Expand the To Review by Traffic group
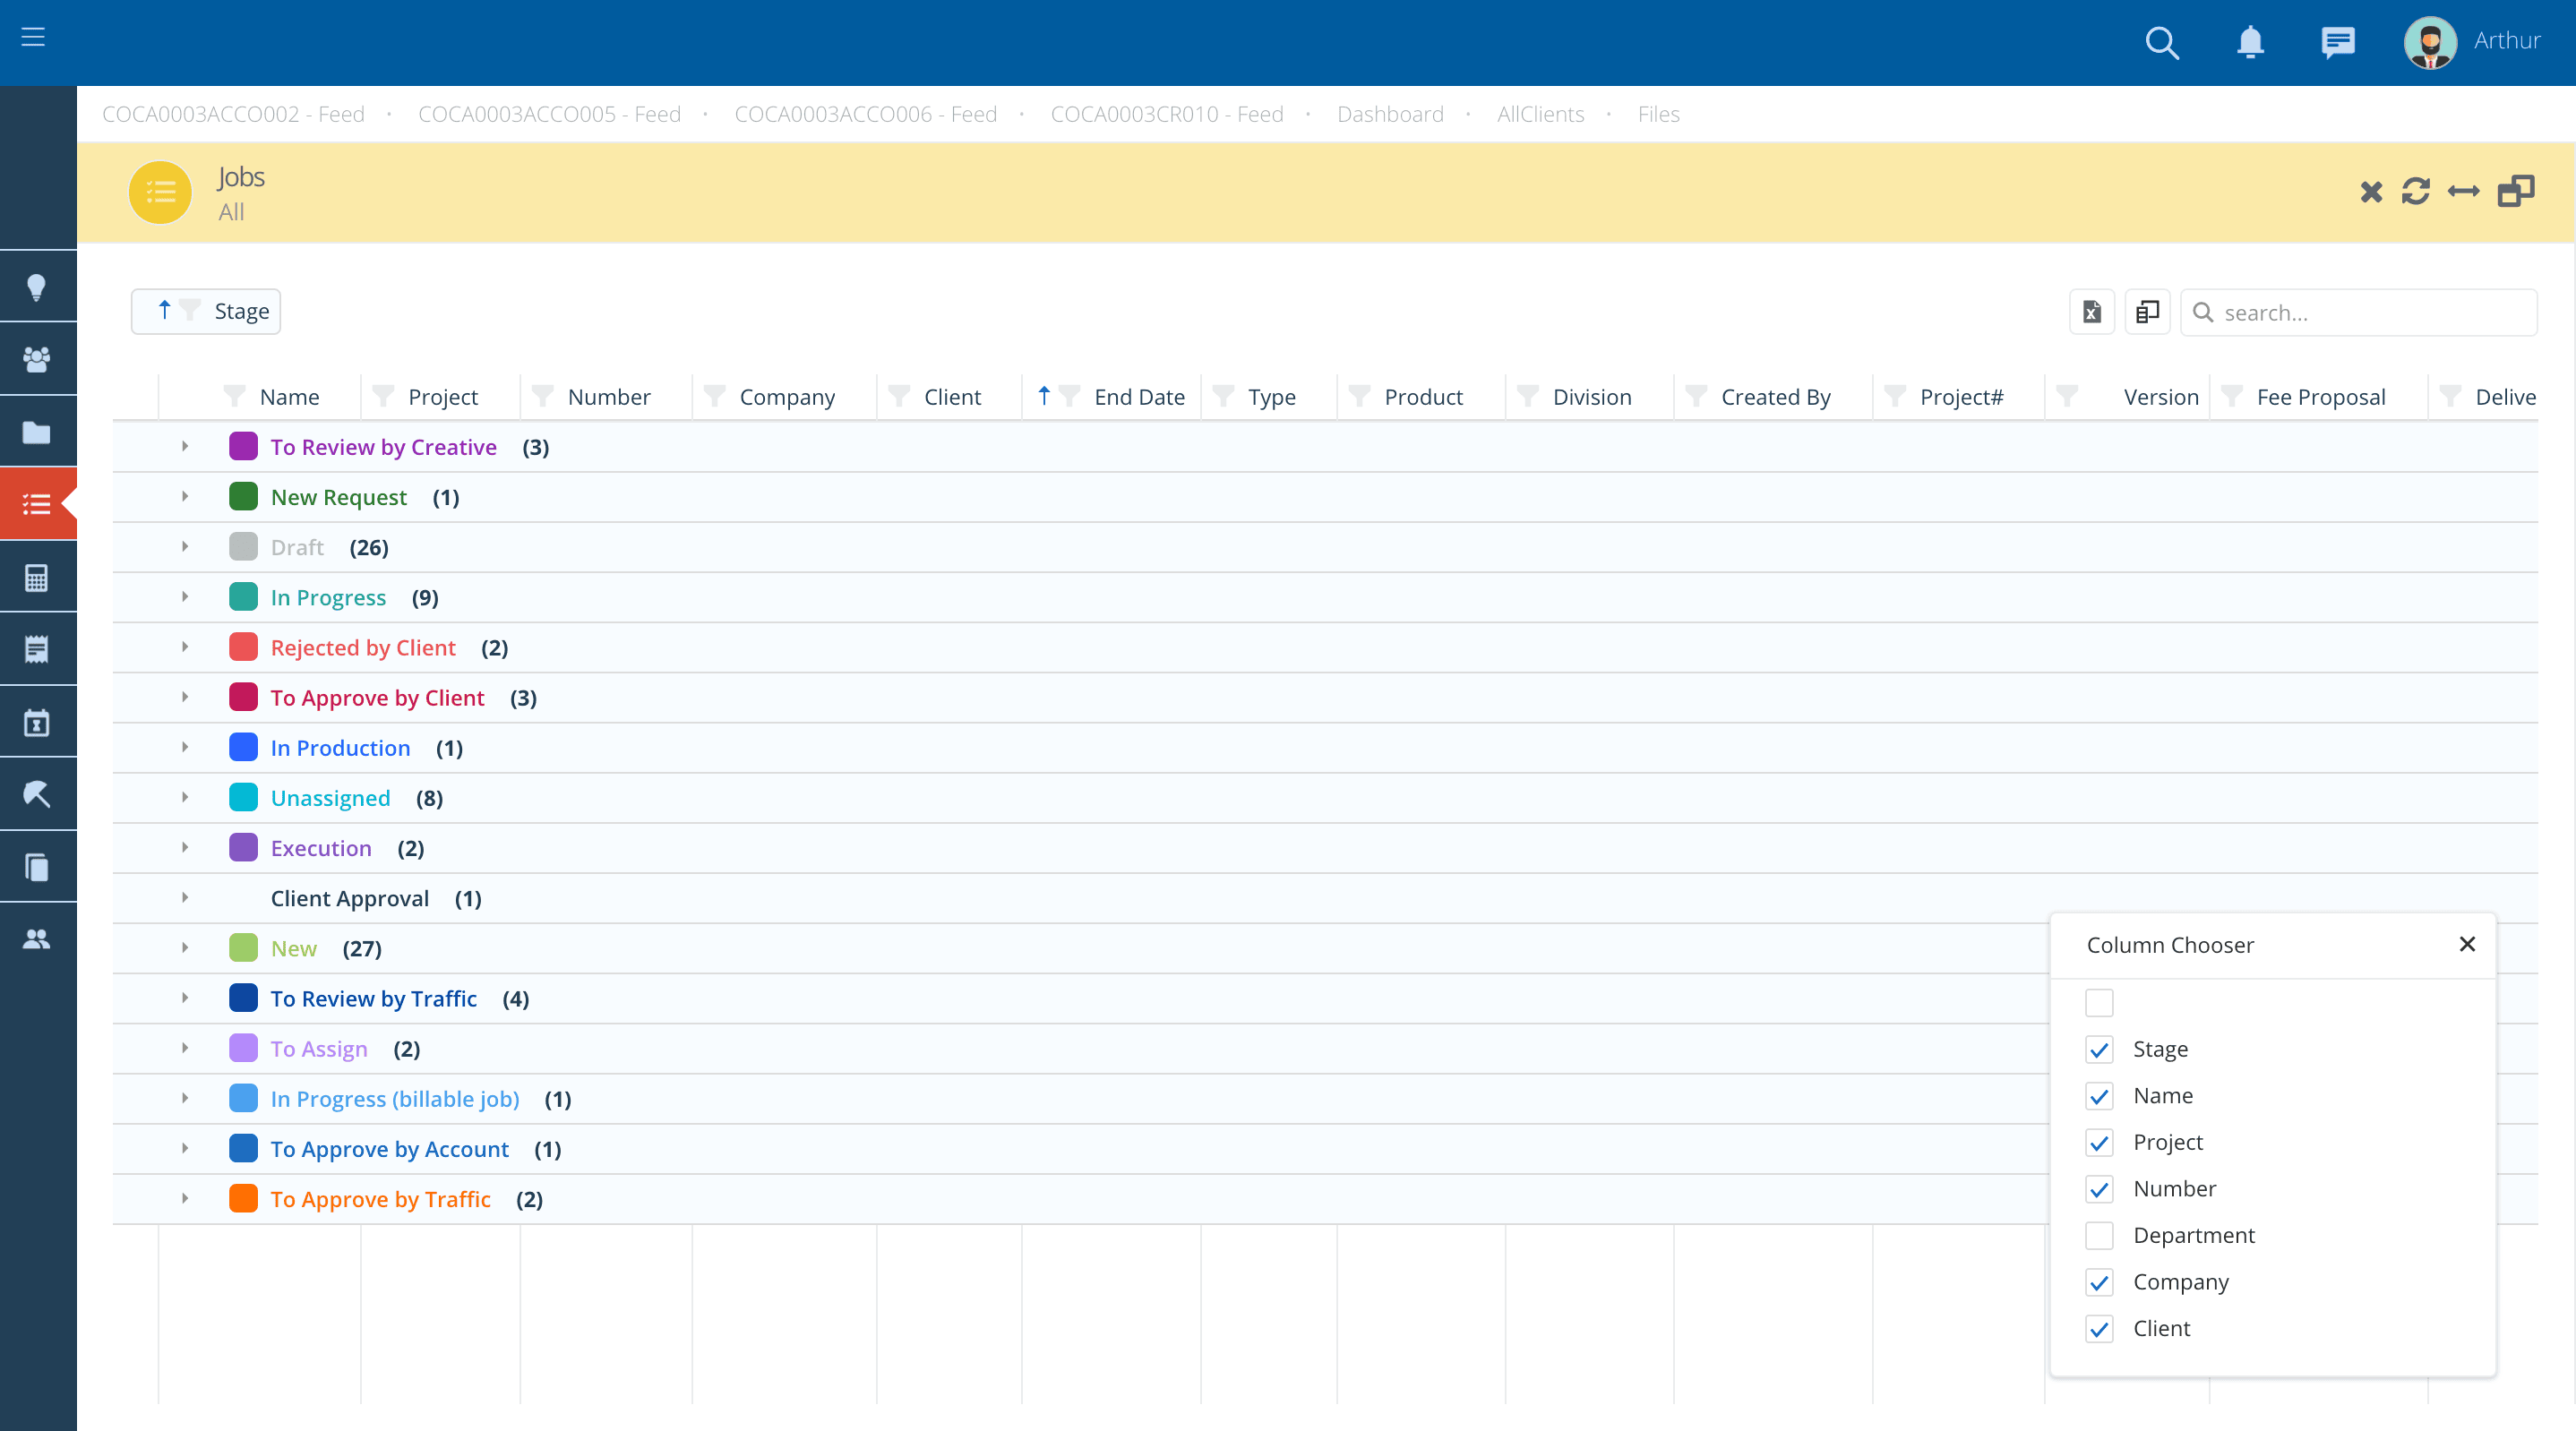Screen dimensions: 2576x1431 click(185, 998)
